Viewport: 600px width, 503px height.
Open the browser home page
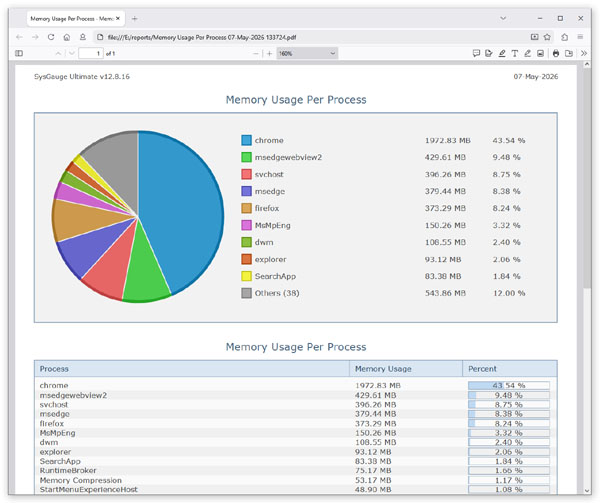pyautogui.click(x=67, y=37)
